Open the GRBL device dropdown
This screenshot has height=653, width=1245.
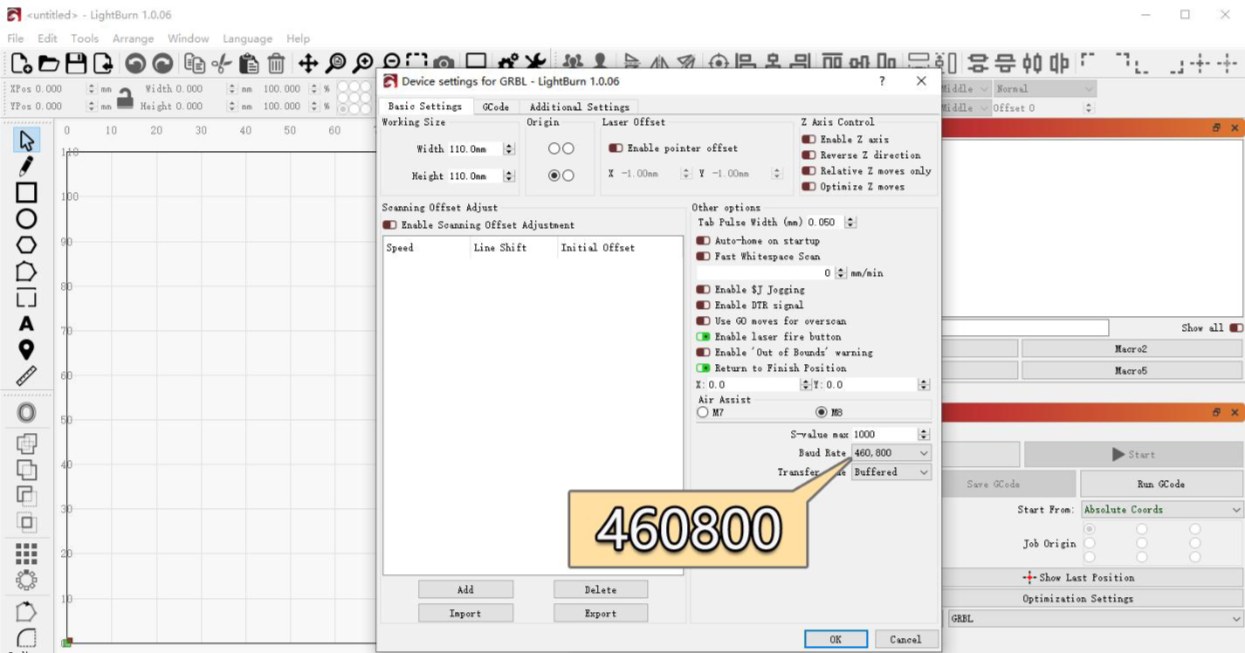point(1095,619)
